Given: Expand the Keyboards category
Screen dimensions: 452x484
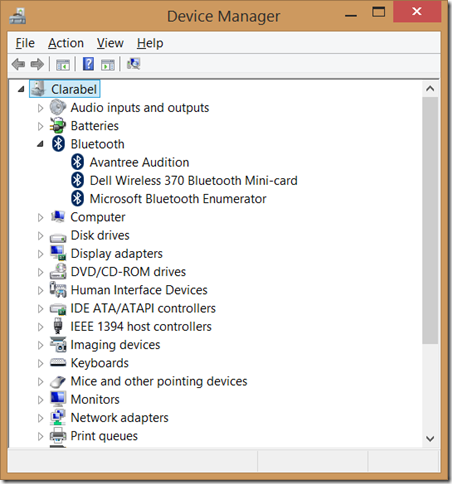Looking at the screenshot, I should 40,363.
